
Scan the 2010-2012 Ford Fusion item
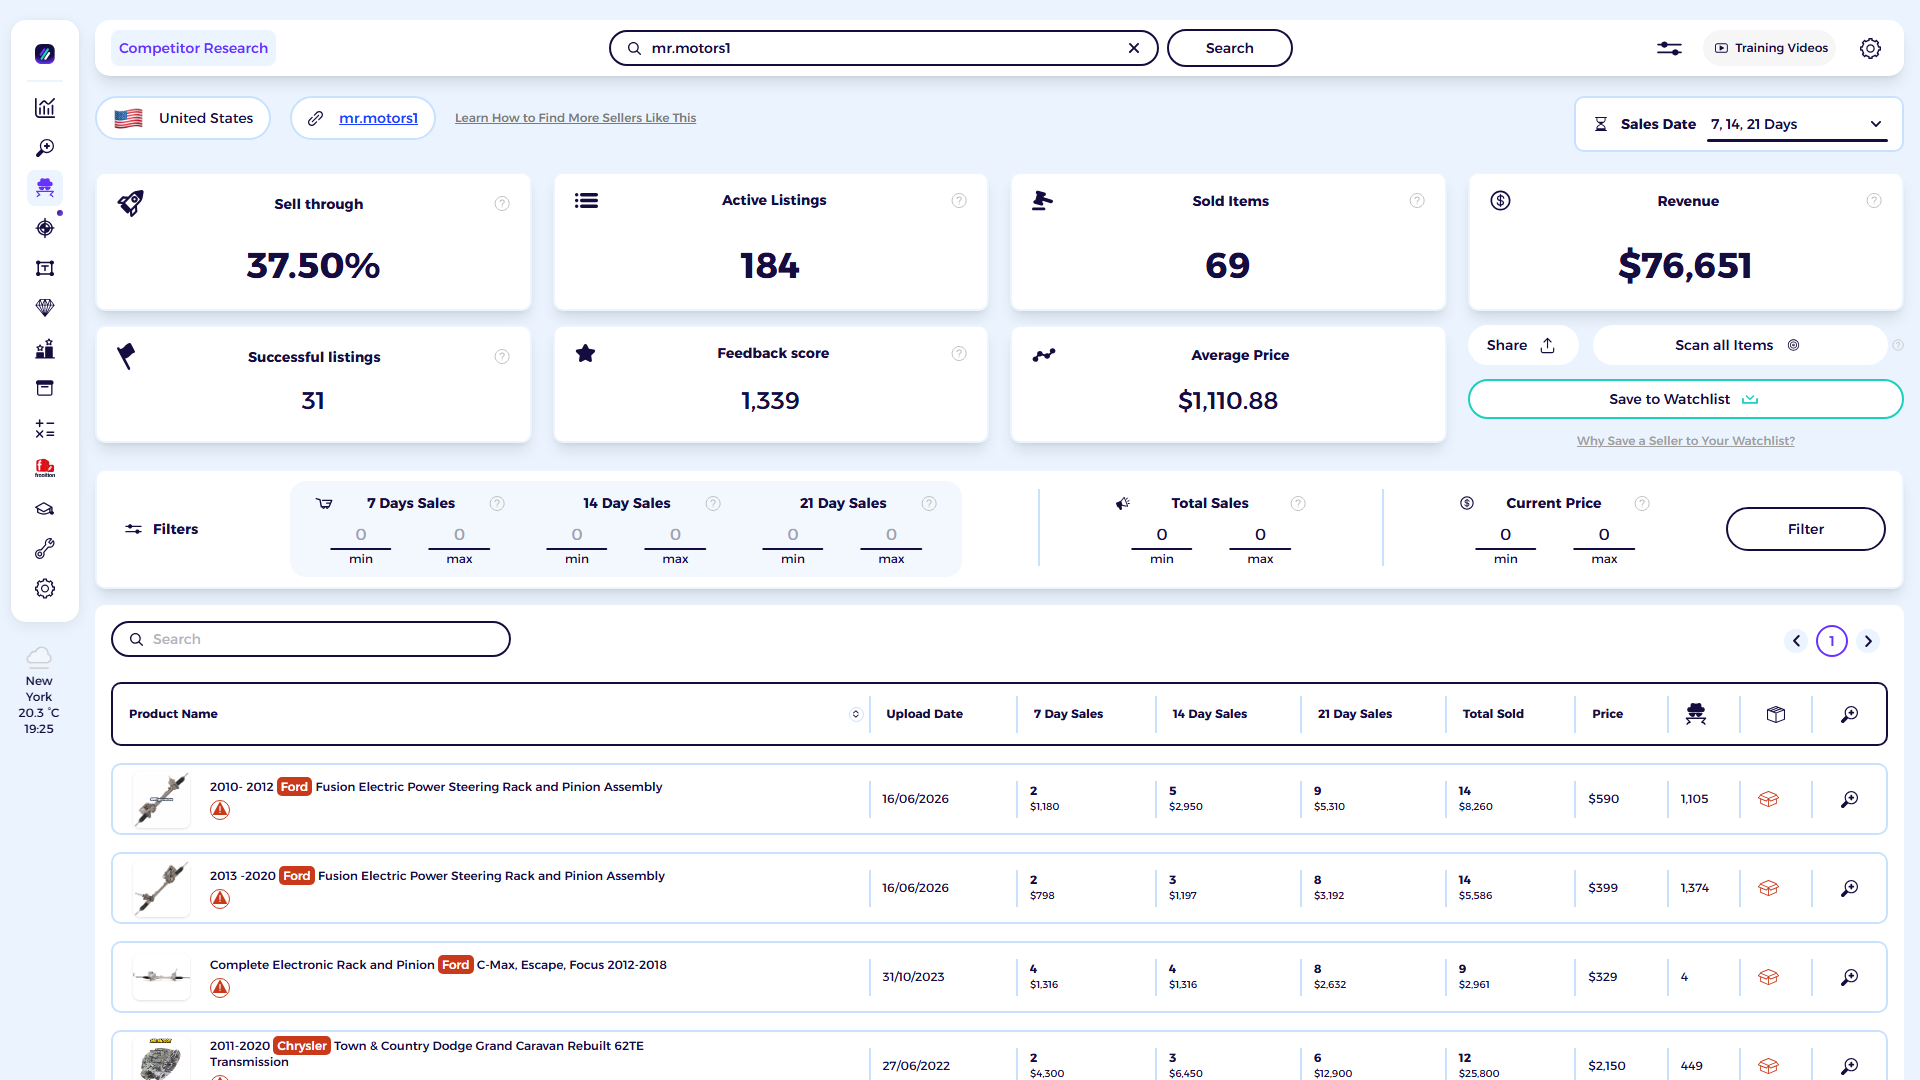(1849, 799)
